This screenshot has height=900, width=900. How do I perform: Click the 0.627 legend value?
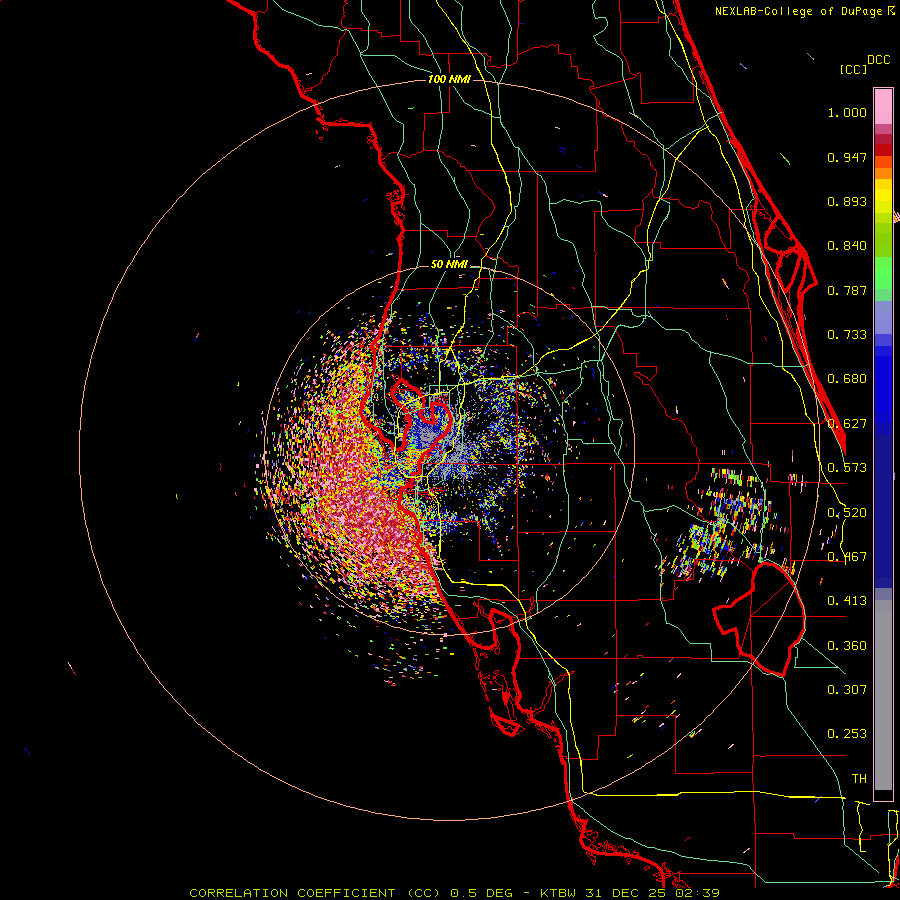(x=847, y=424)
